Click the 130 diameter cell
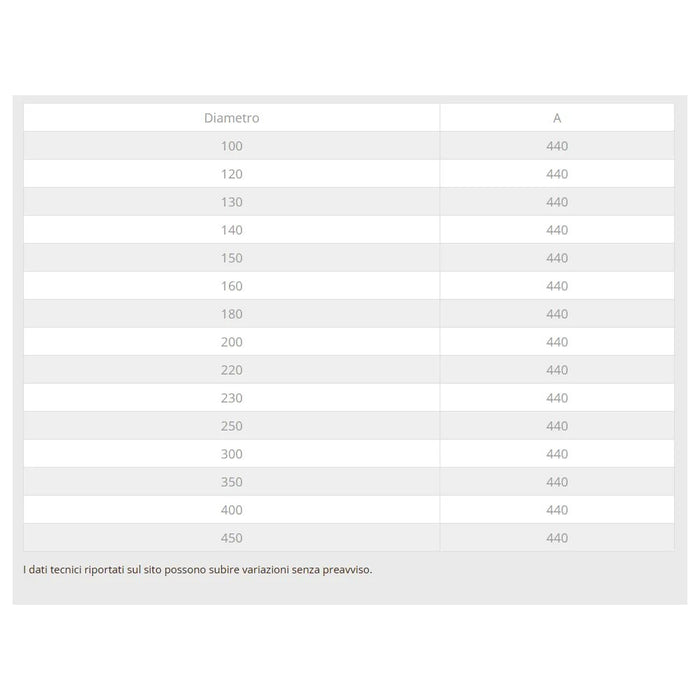The image size is (700, 700). (x=231, y=202)
